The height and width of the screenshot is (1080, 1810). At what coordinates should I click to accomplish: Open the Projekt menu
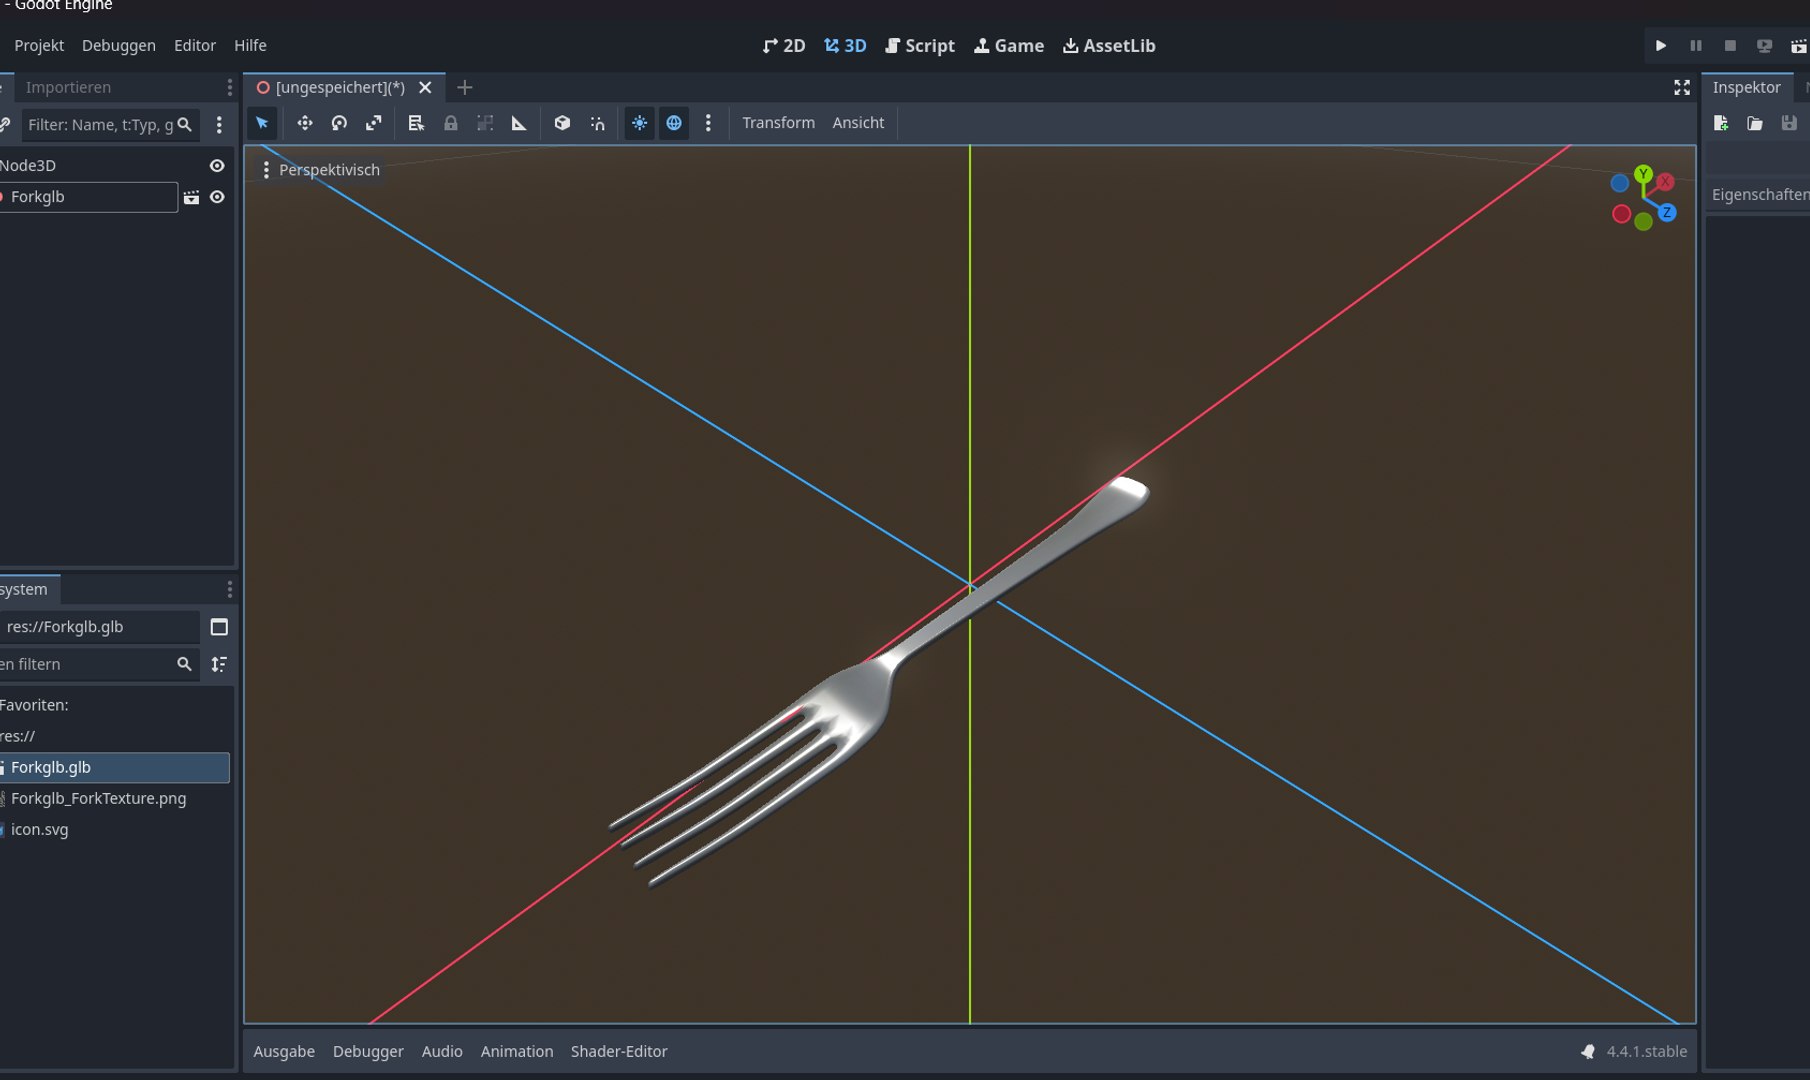pyautogui.click(x=39, y=45)
